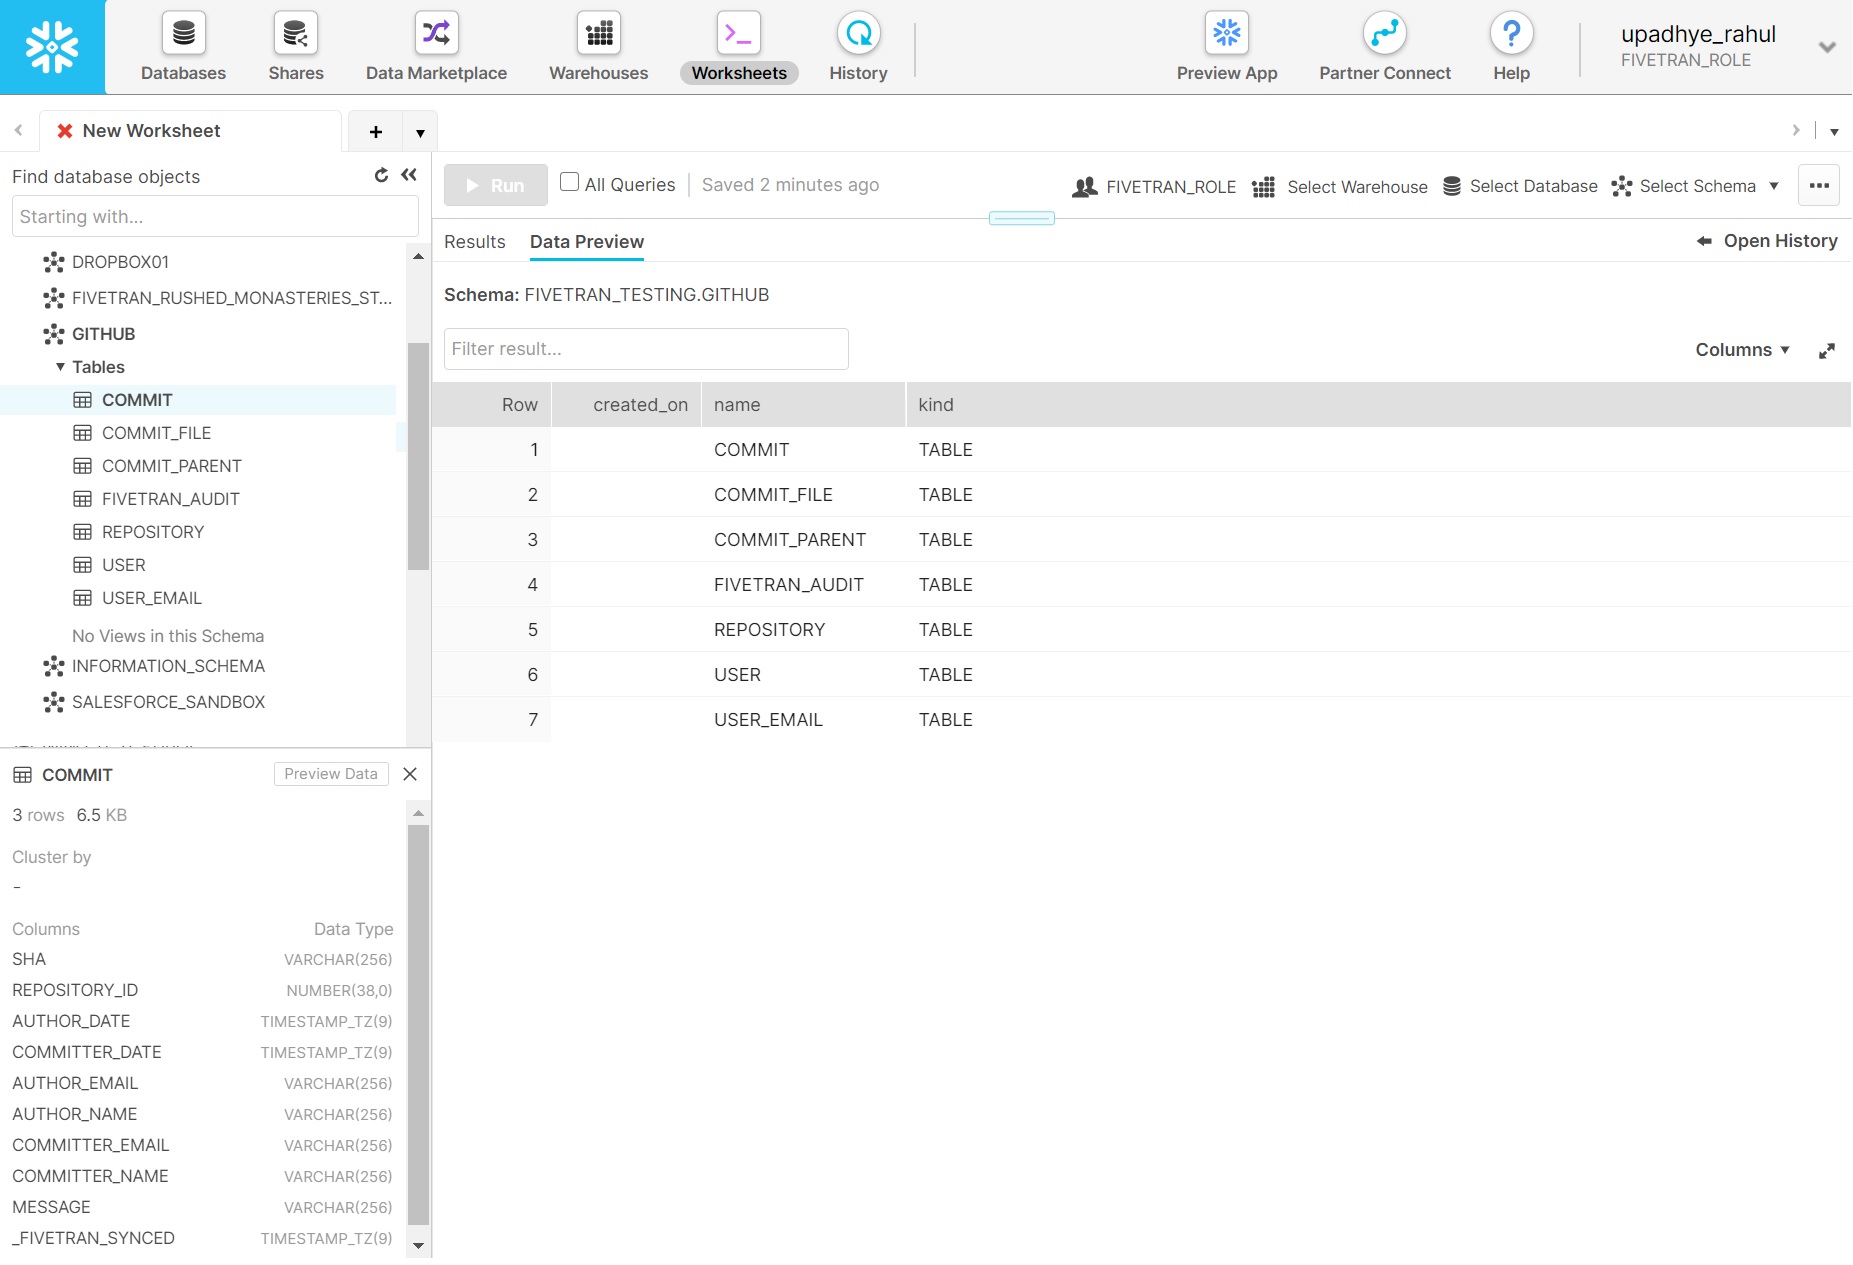Click Select Database text
This screenshot has width=1853, height=1265.
click(x=1533, y=186)
